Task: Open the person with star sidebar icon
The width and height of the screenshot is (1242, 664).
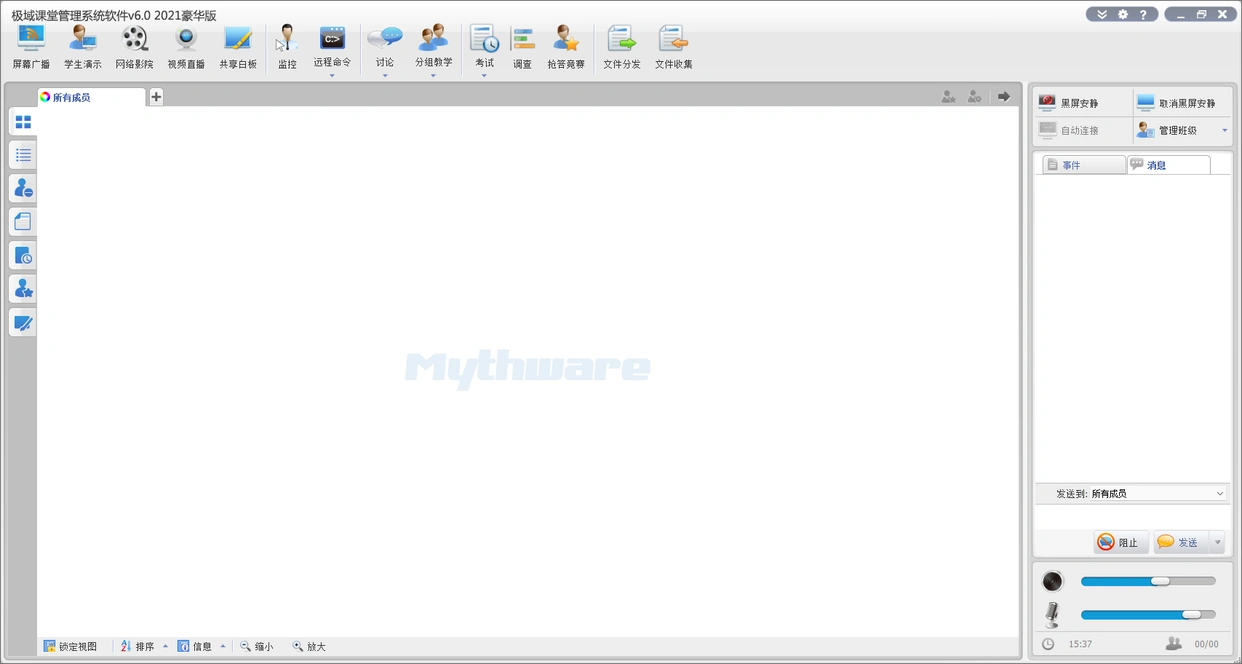Action: (x=23, y=289)
